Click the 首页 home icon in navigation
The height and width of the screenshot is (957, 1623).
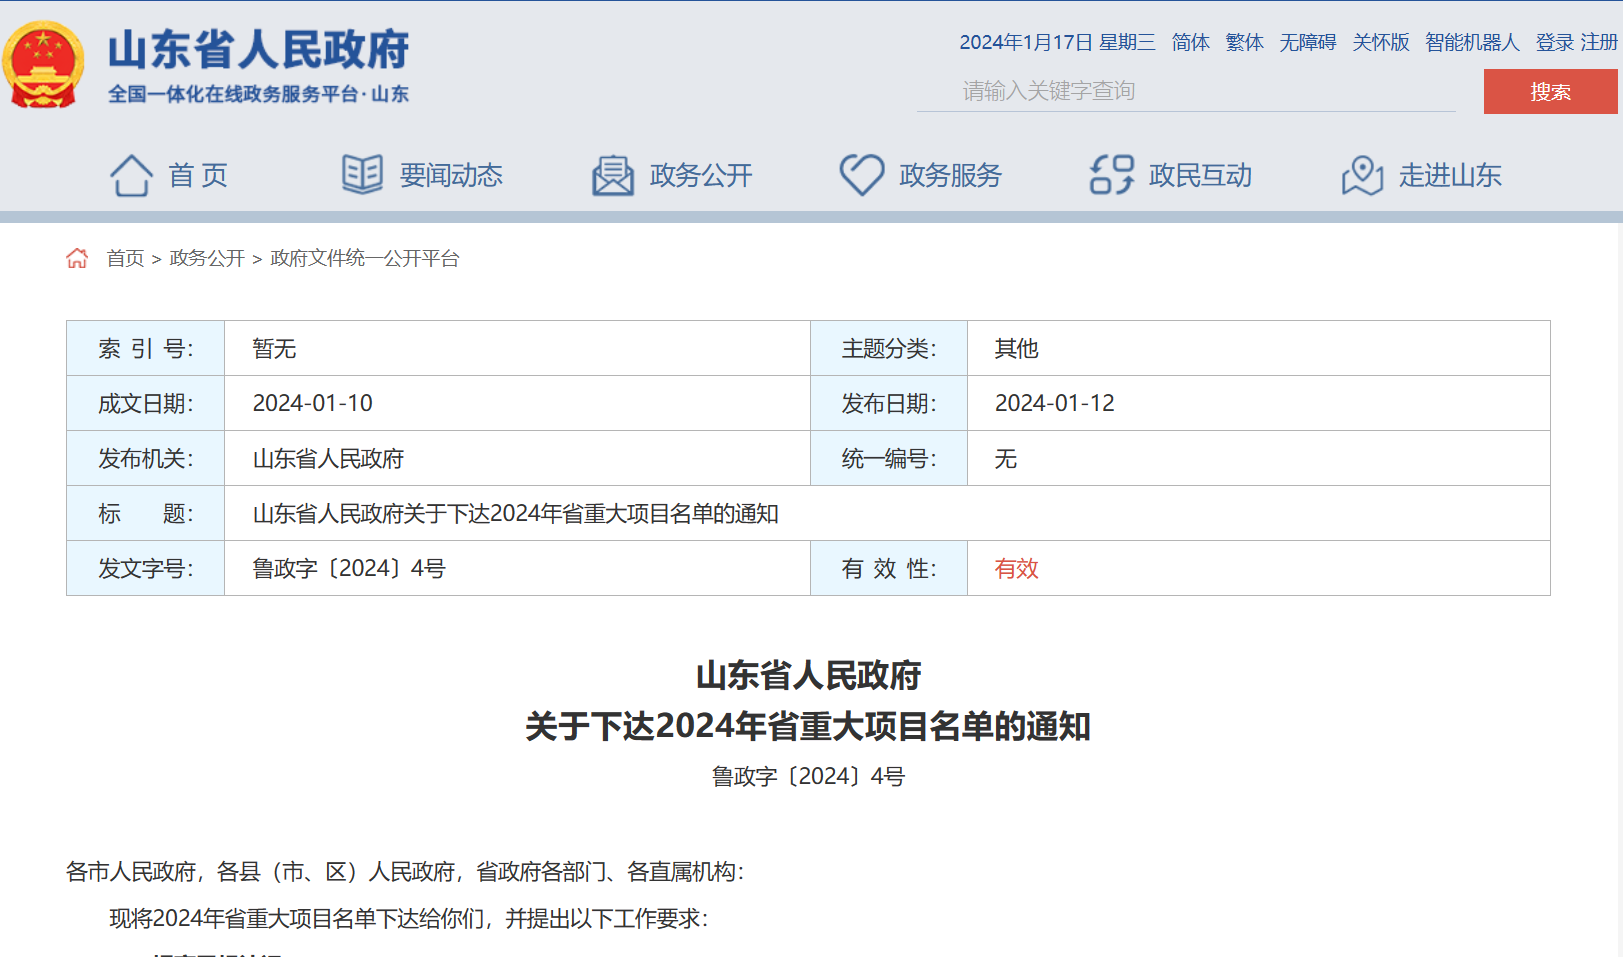pos(131,174)
